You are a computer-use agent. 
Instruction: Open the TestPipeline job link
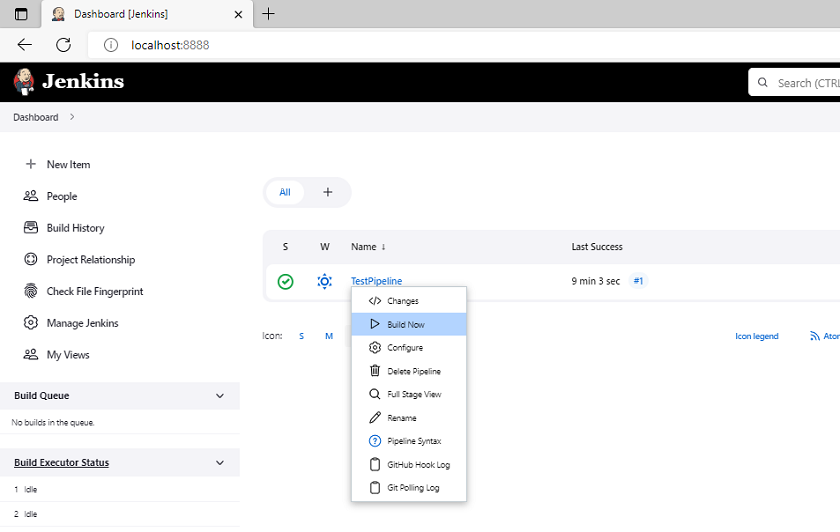click(376, 281)
